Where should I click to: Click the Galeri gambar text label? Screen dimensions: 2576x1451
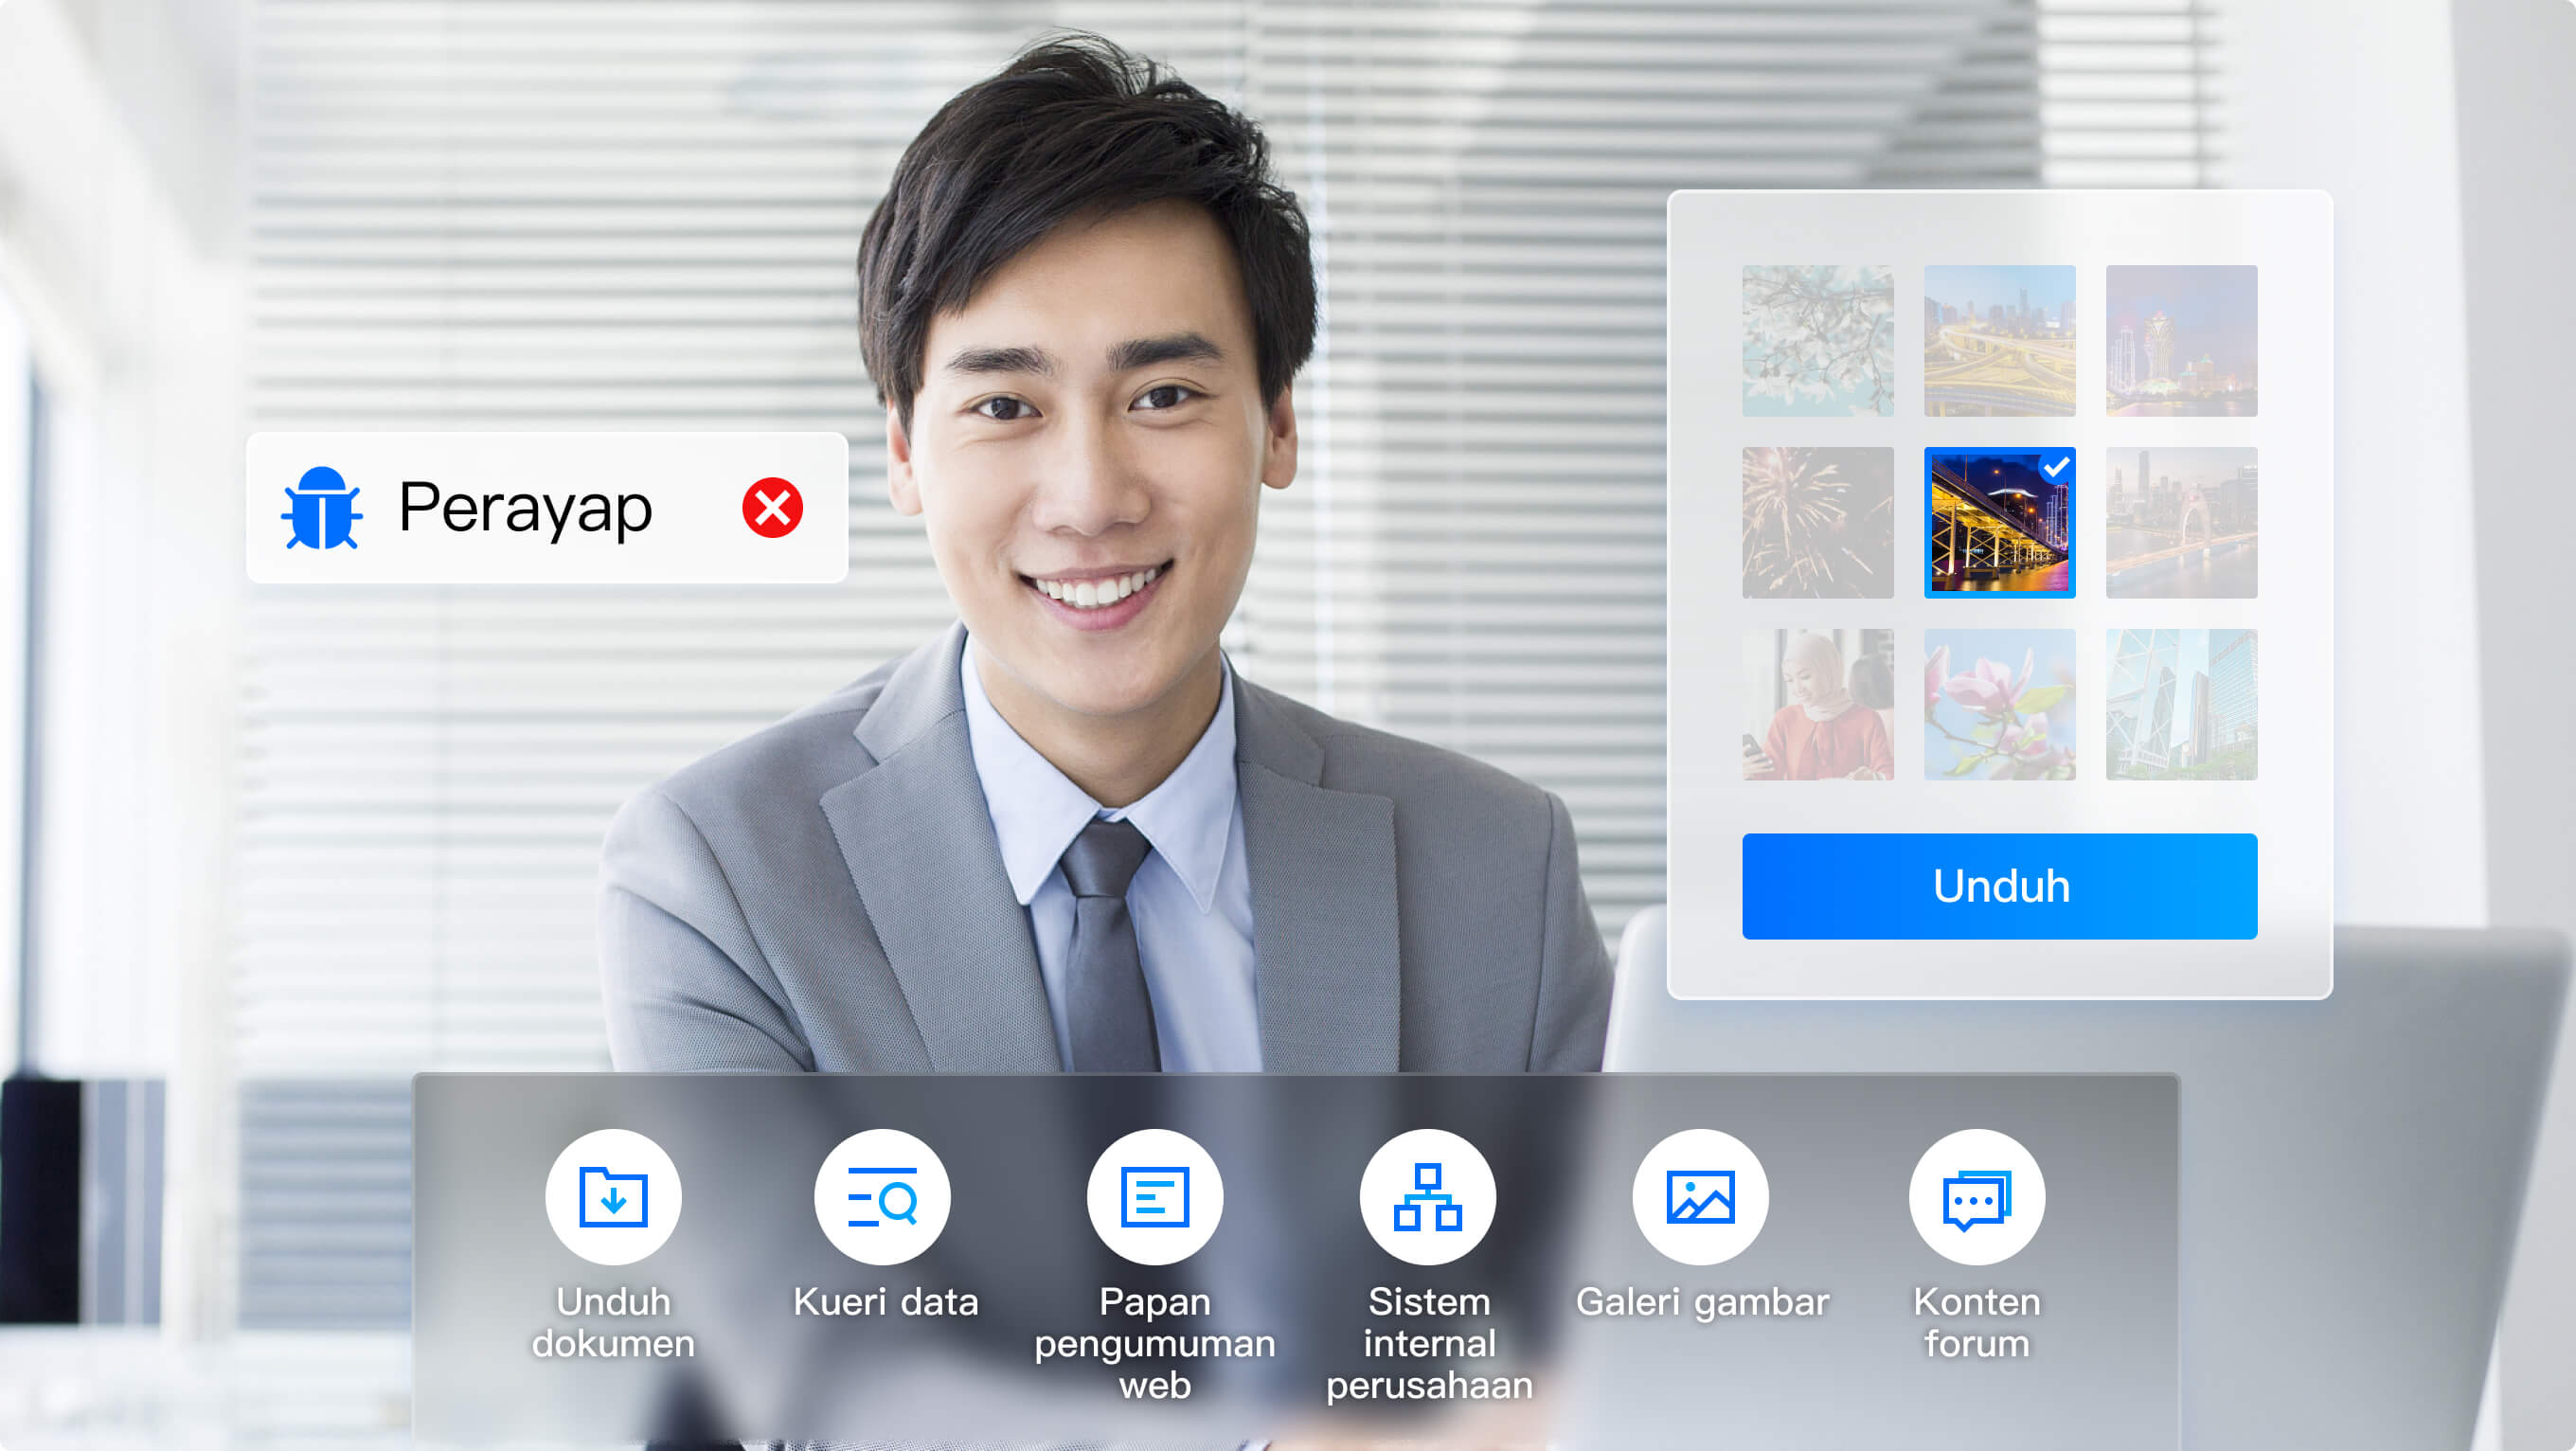point(1702,1302)
